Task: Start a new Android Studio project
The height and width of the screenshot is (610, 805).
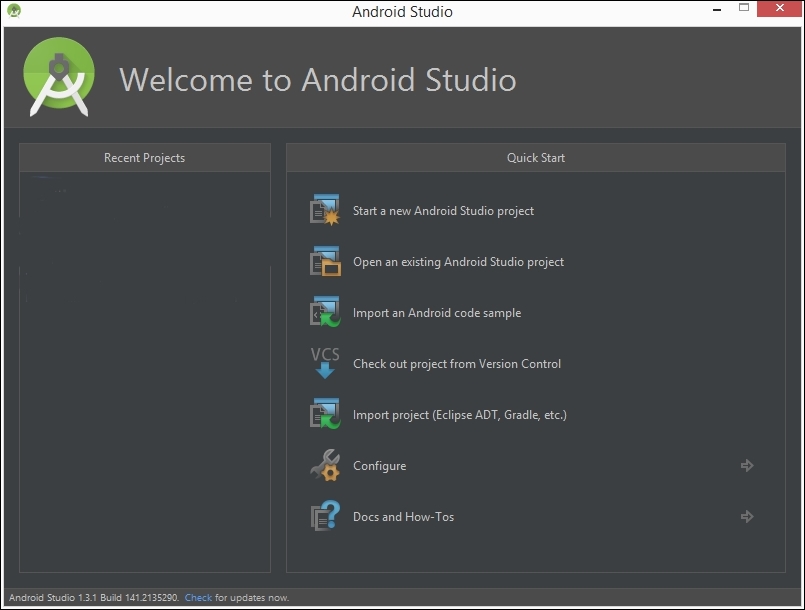Action: pos(443,211)
